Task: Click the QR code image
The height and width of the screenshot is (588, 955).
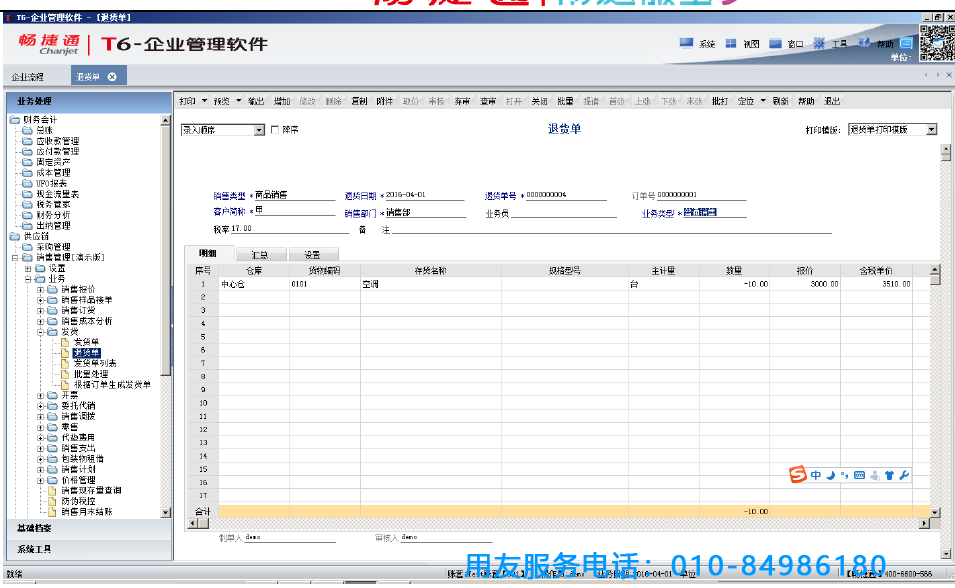Action: point(937,42)
